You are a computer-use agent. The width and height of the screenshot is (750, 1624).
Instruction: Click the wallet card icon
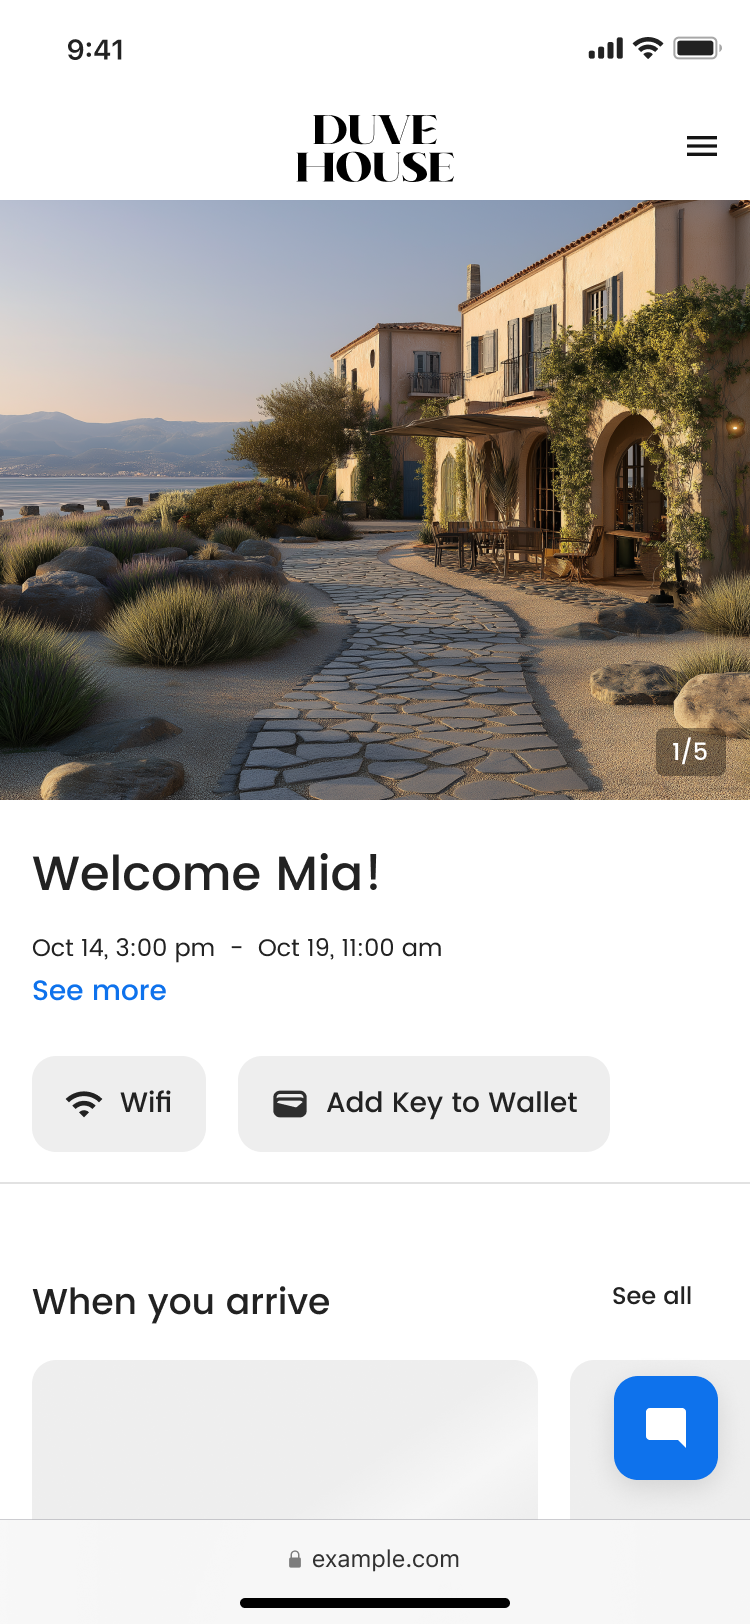[x=290, y=1103]
